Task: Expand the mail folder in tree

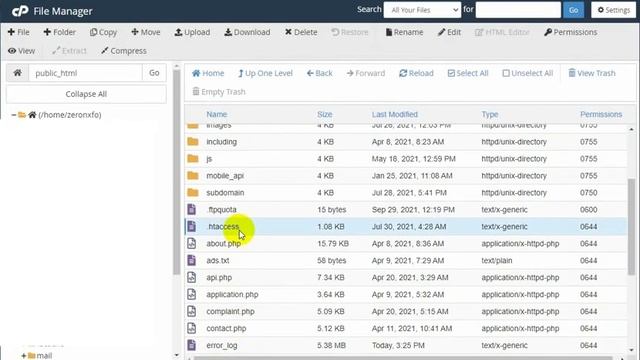Action: (24, 356)
